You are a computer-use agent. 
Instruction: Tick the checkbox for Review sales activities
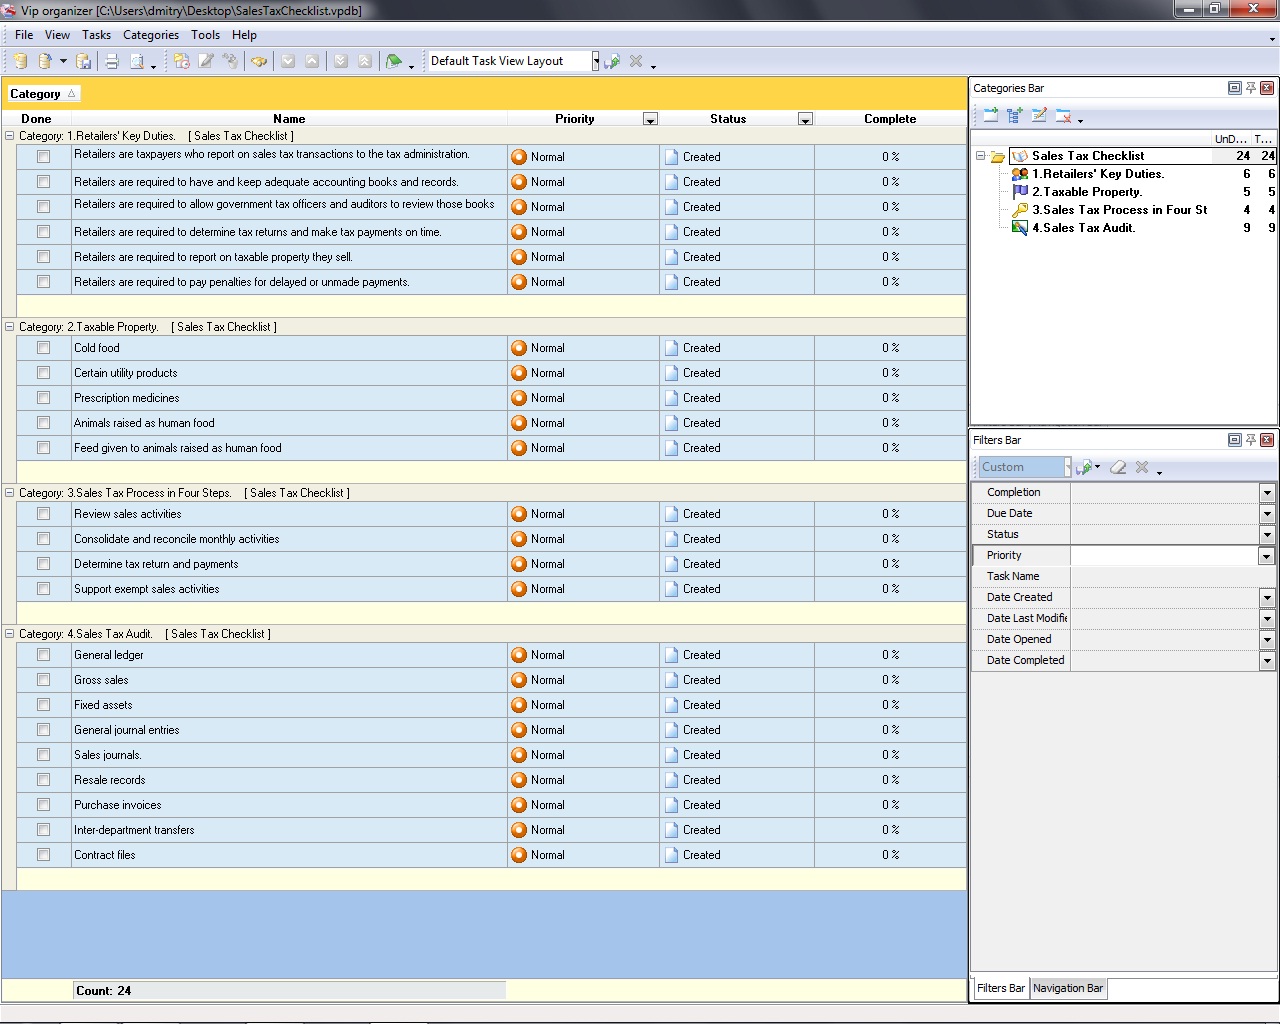point(43,514)
